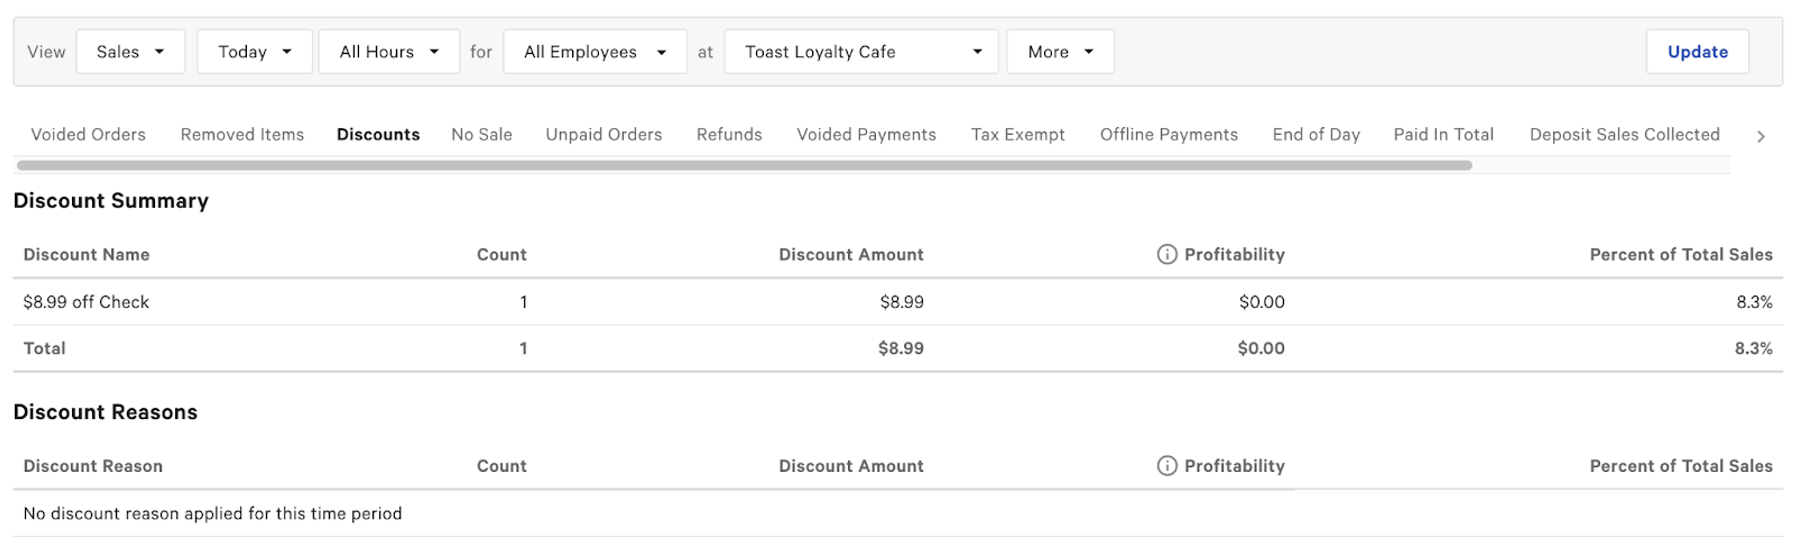Open the More filters dropdown
Screen dimensions: 1794x544
(x=1059, y=52)
